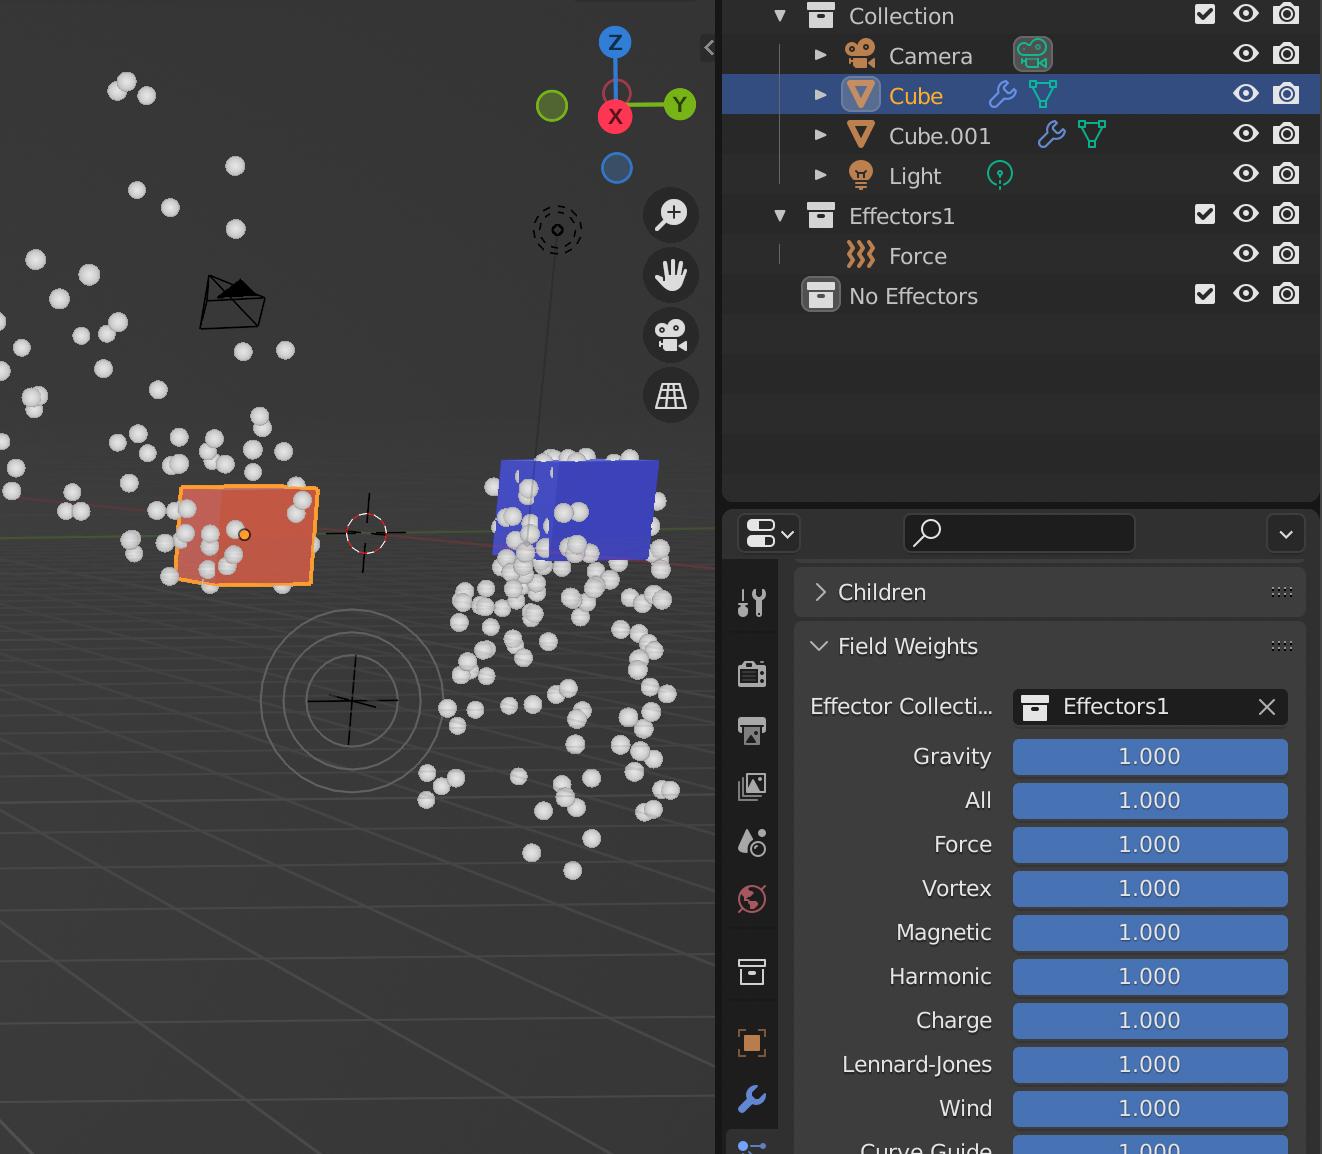This screenshot has height=1154, width=1322.
Task: Collapse the Effectors1 collection
Action: [780, 215]
